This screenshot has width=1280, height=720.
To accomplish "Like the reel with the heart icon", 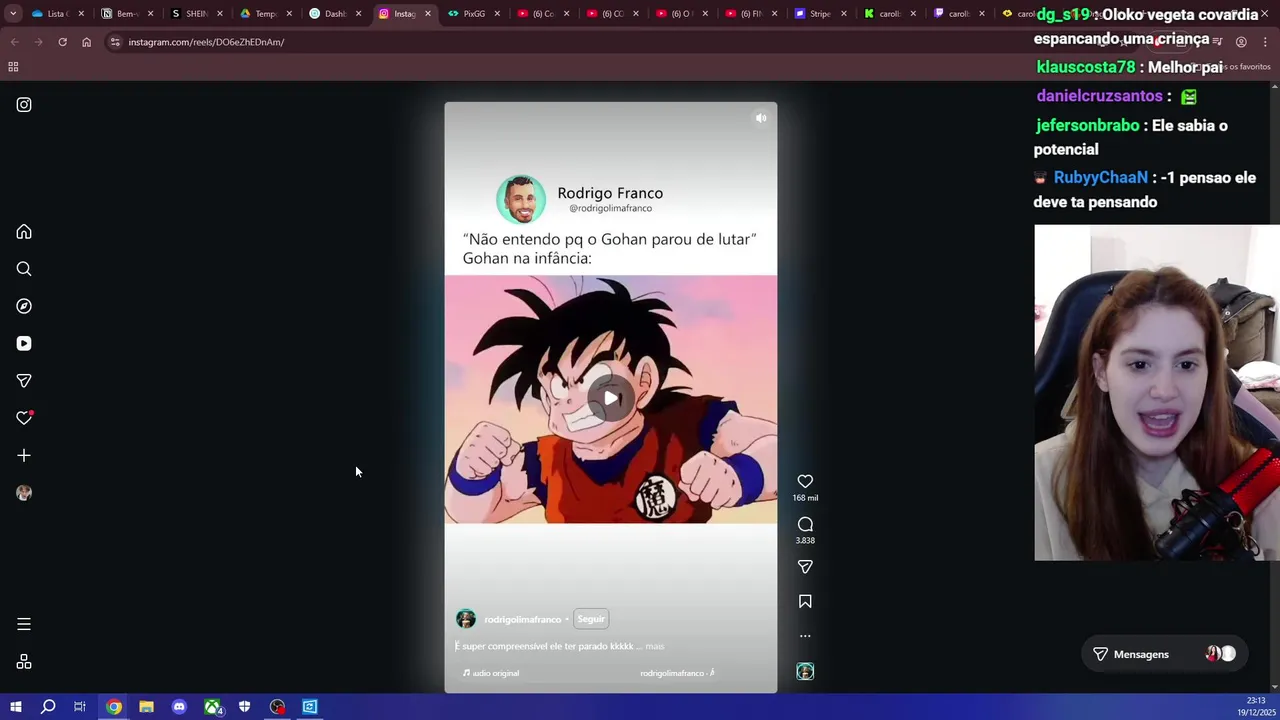I will click(x=805, y=481).
